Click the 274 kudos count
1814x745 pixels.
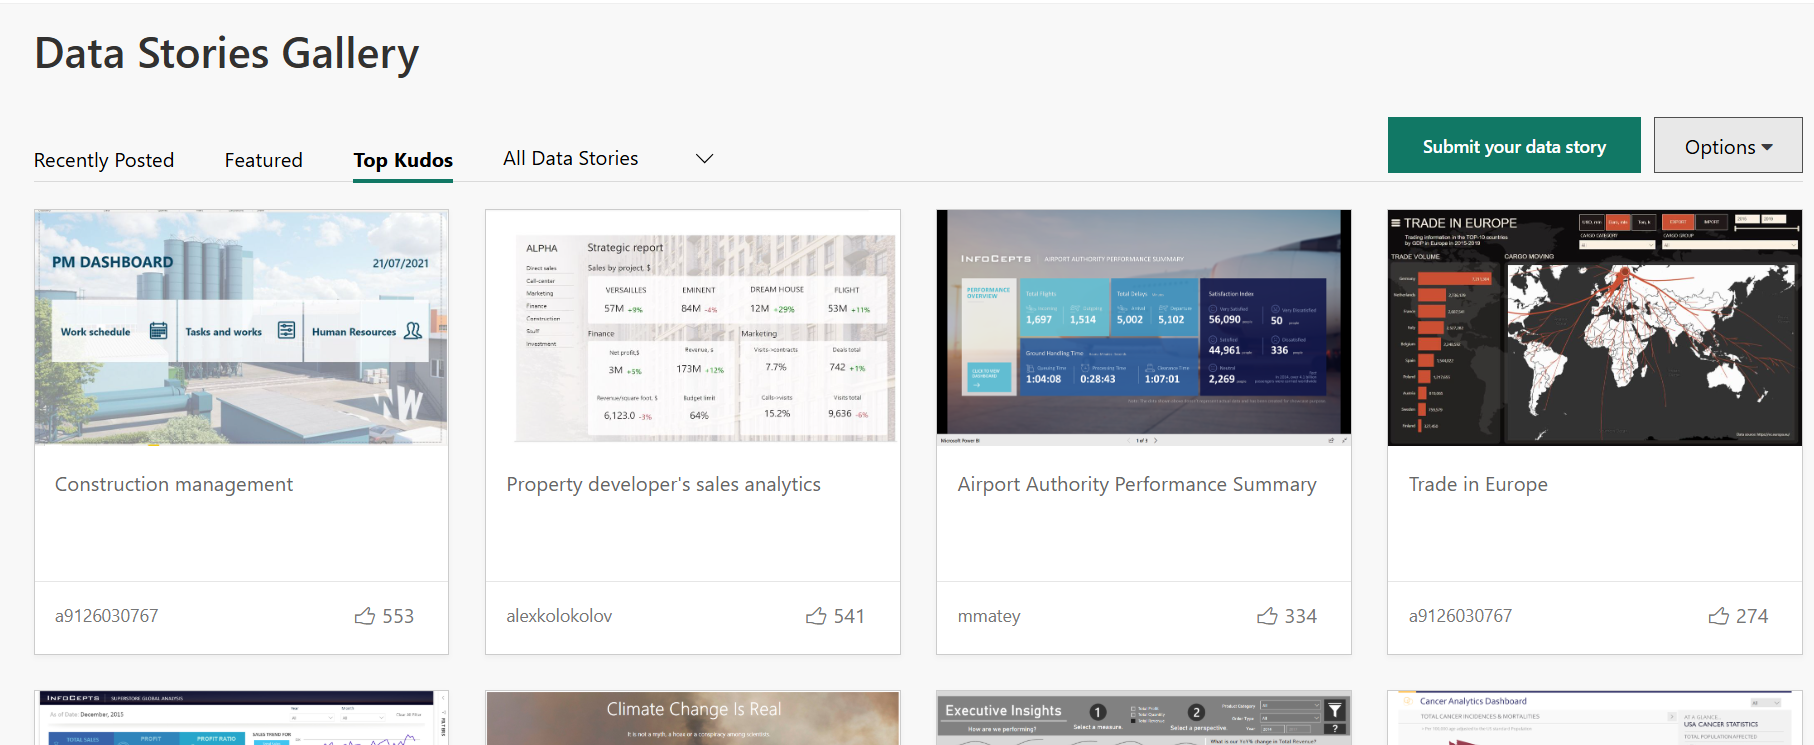(1752, 616)
